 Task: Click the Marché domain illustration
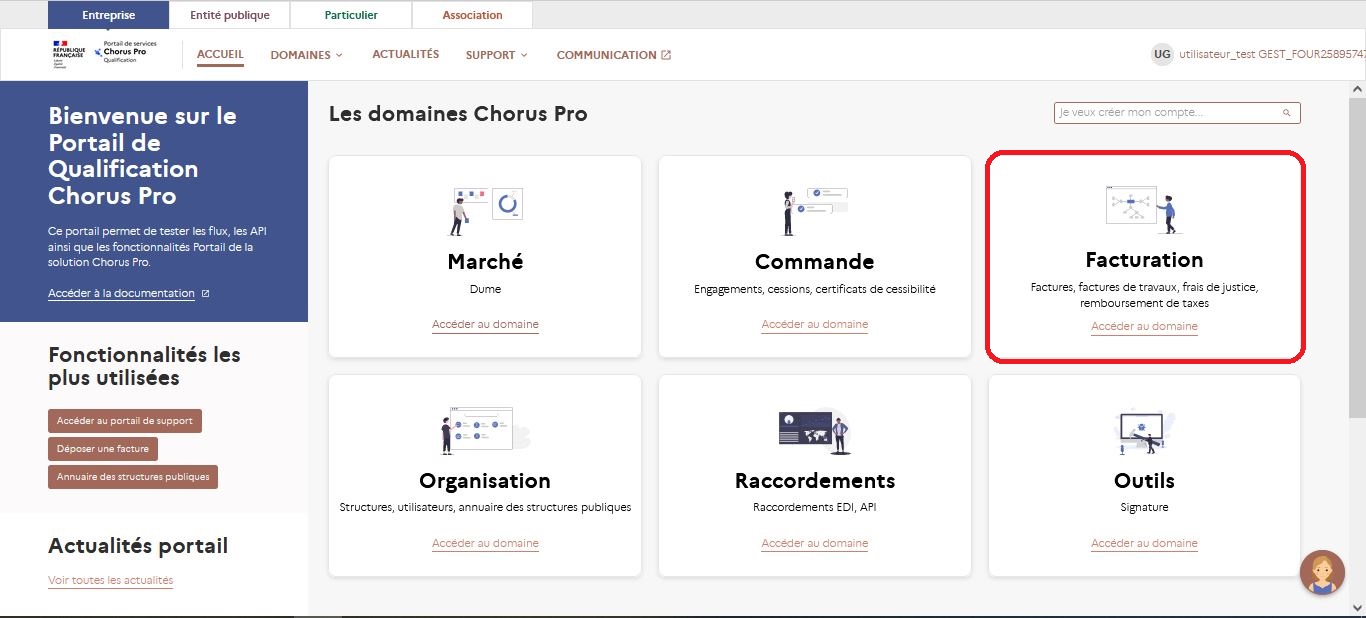[x=485, y=210]
